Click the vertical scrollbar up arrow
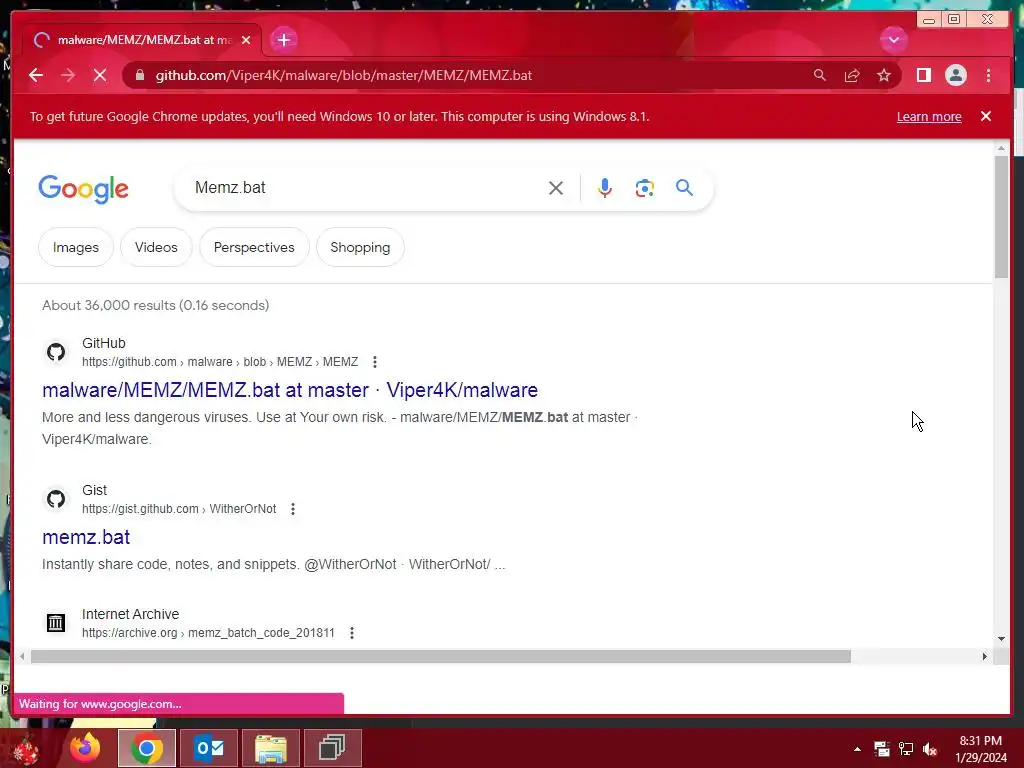This screenshot has height=768, width=1024. (1001, 149)
